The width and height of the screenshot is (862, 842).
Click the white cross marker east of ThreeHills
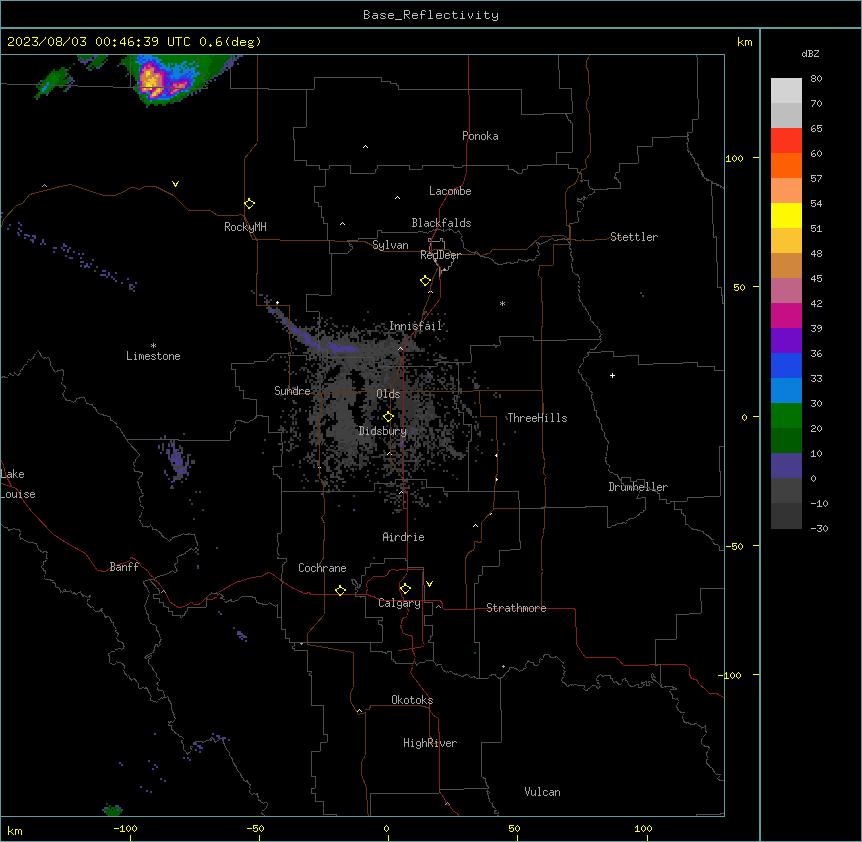(612, 375)
